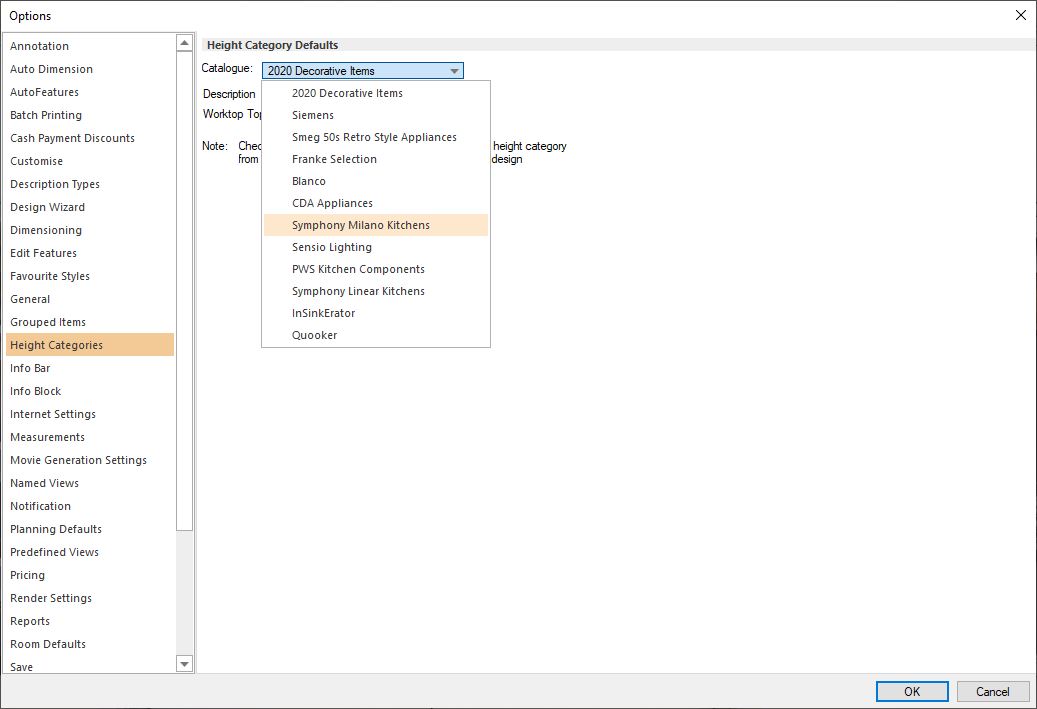Click the Cancel button

coord(993,692)
